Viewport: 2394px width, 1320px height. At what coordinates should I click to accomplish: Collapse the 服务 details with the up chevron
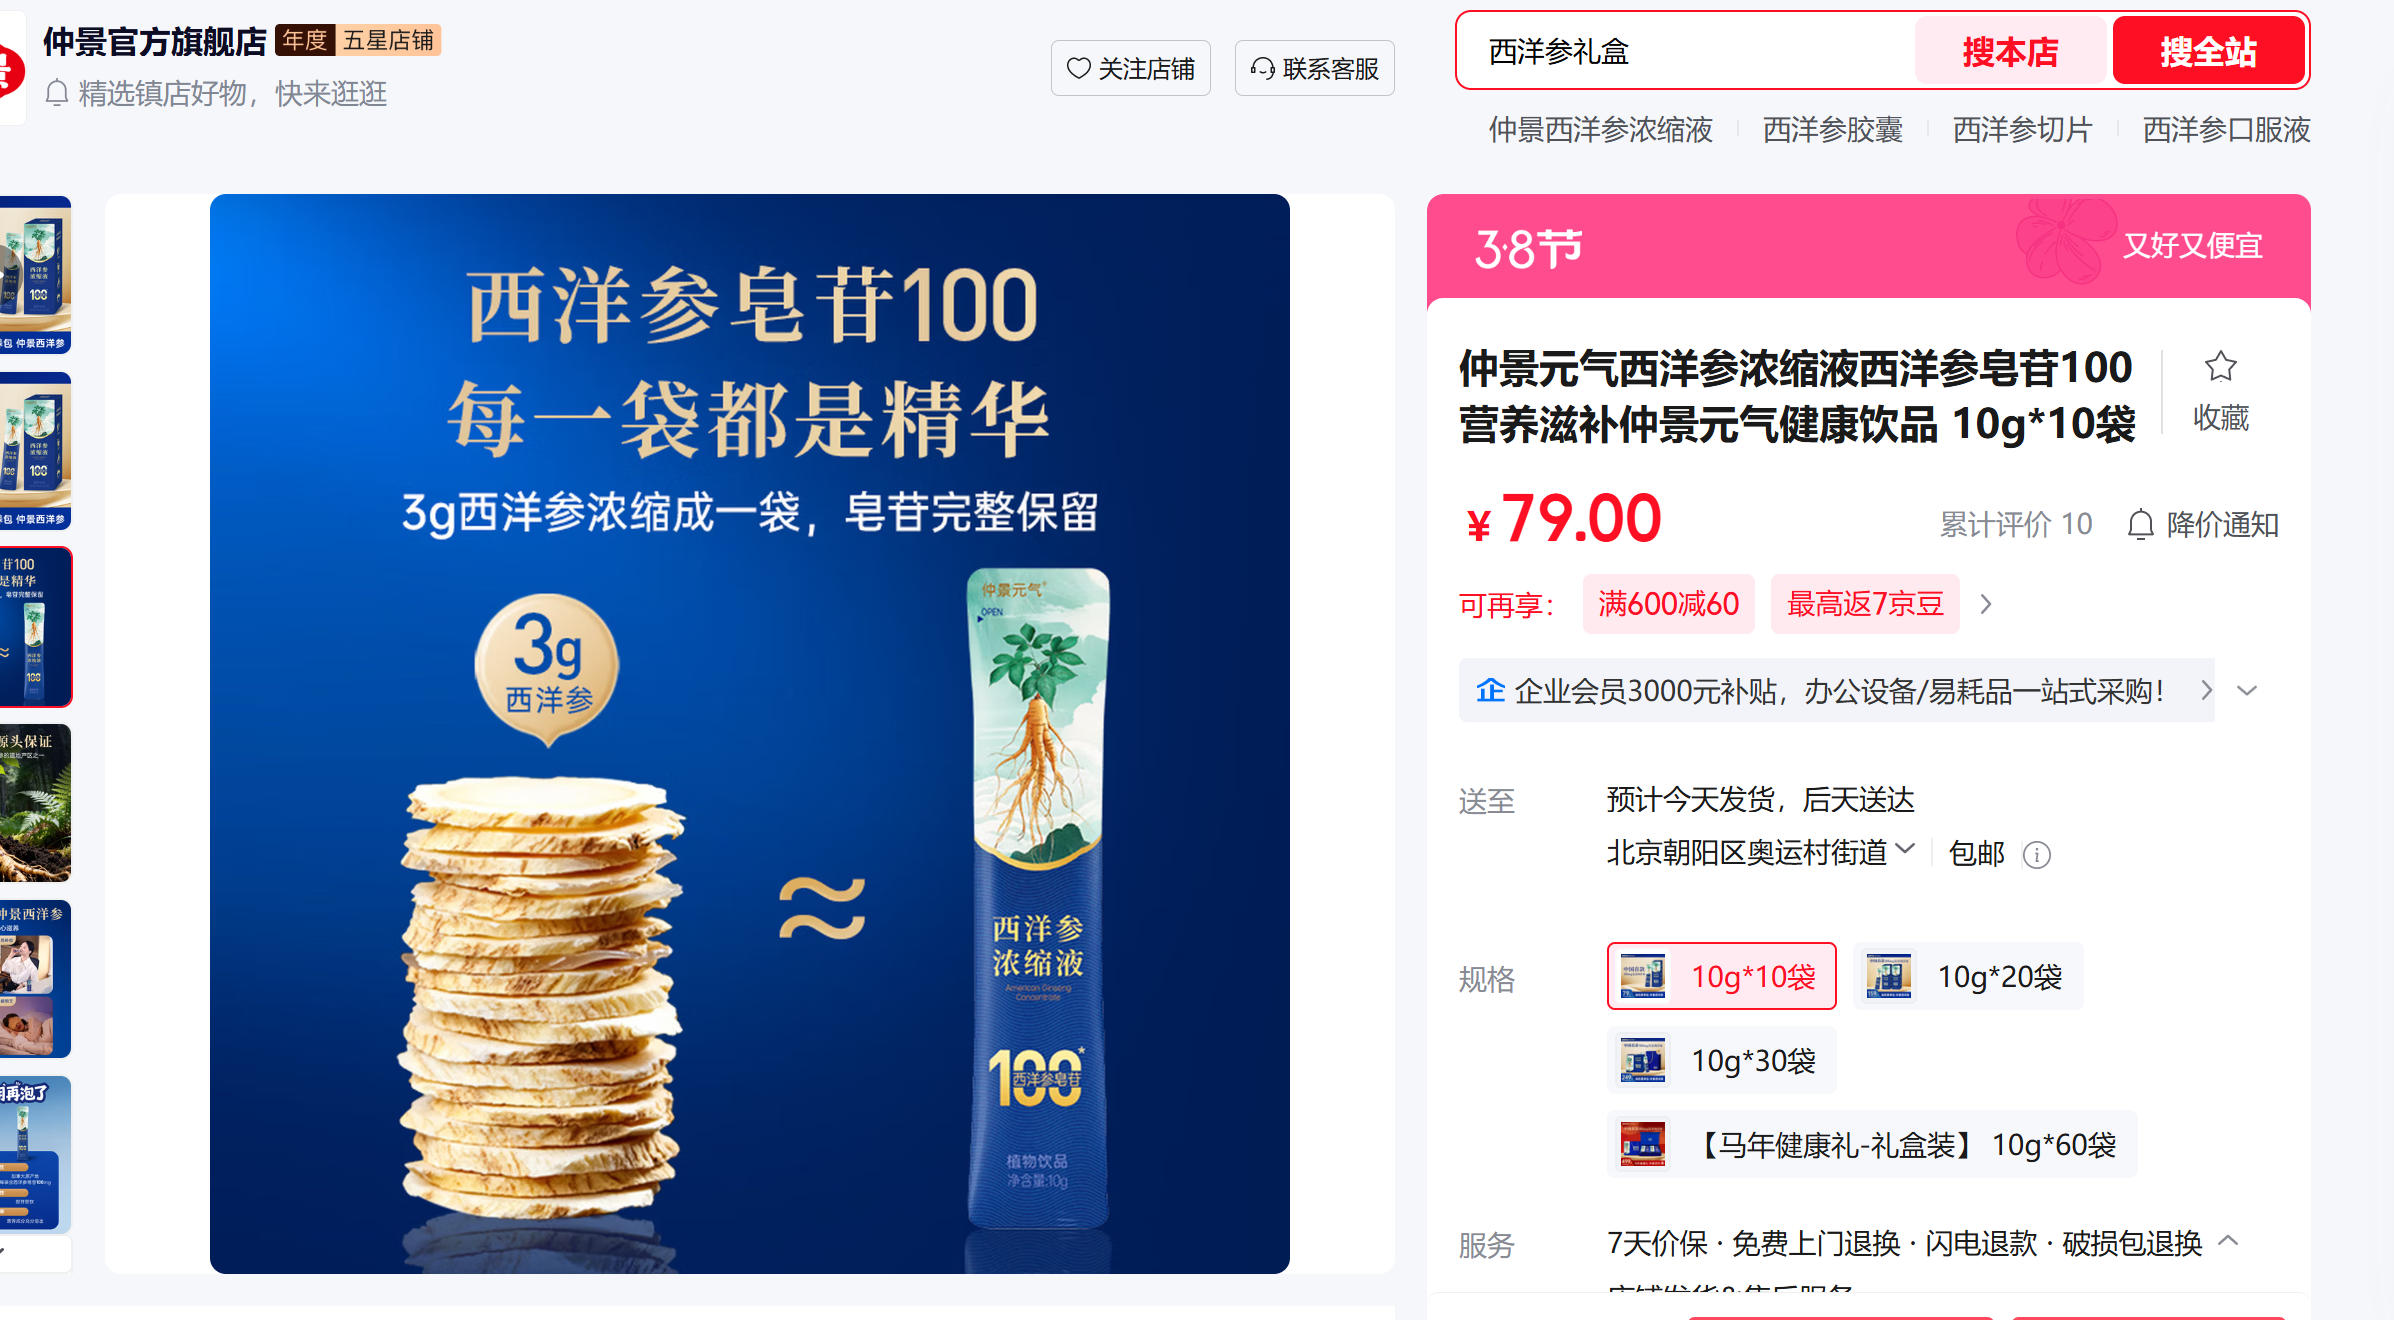pyautogui.click(x=2228, y=1241)
